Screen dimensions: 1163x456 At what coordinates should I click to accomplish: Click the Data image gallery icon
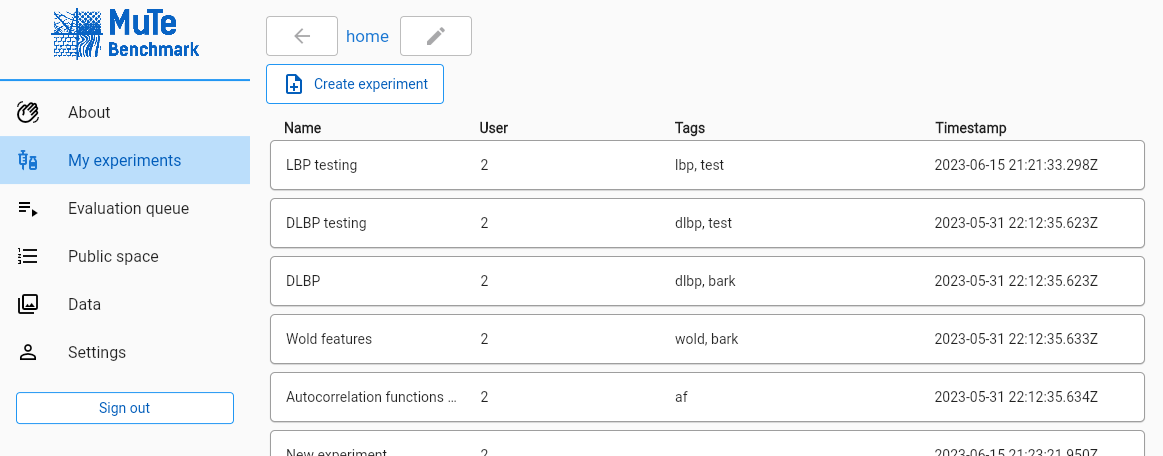click(x=28, y=304)
